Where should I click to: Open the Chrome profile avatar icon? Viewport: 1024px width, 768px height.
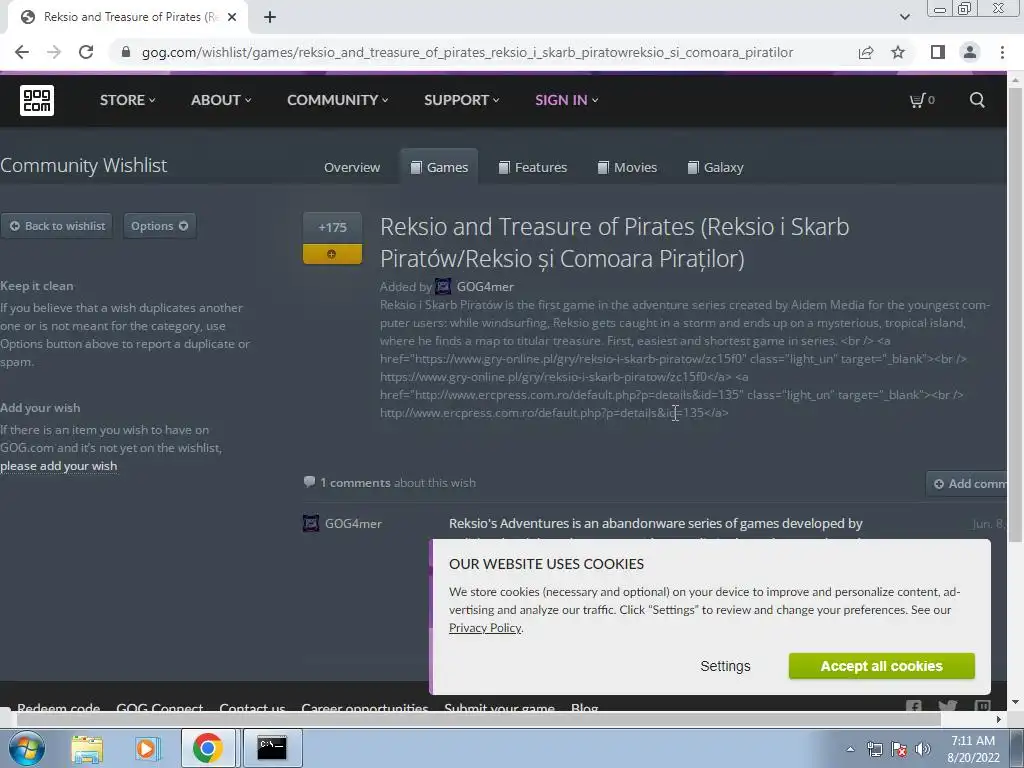pyautogui.click(x=970, y=52)
